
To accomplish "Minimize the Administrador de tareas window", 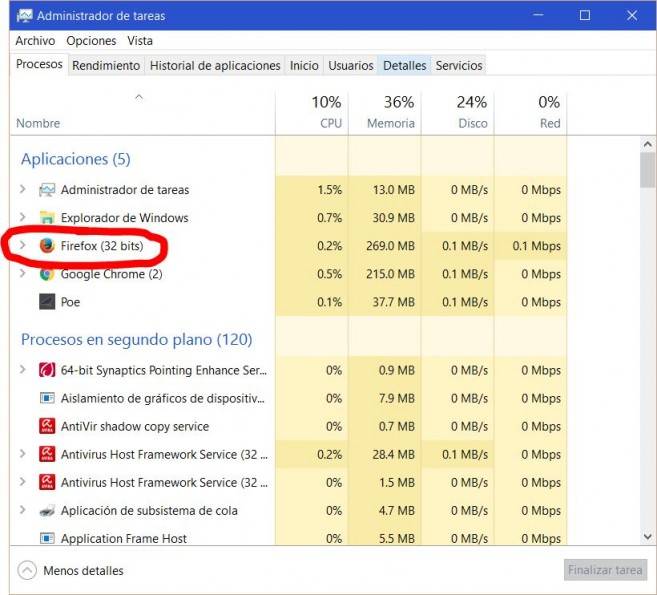I will [x=538, y=15].
